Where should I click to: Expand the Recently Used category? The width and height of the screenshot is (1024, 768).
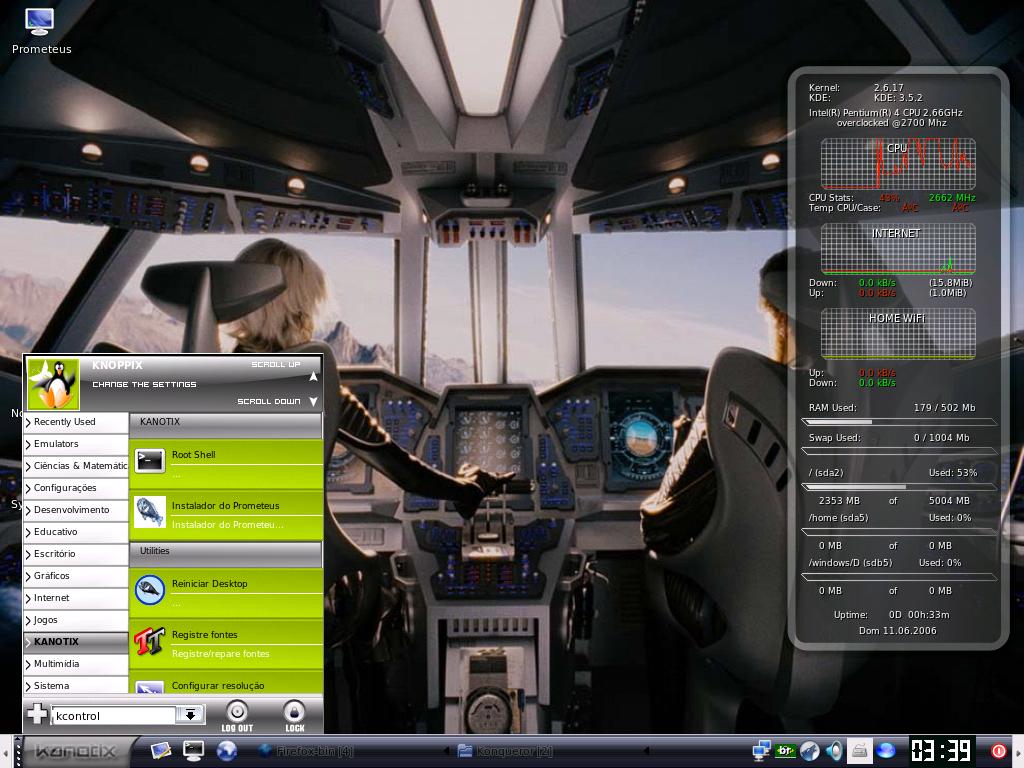(76, 422)
